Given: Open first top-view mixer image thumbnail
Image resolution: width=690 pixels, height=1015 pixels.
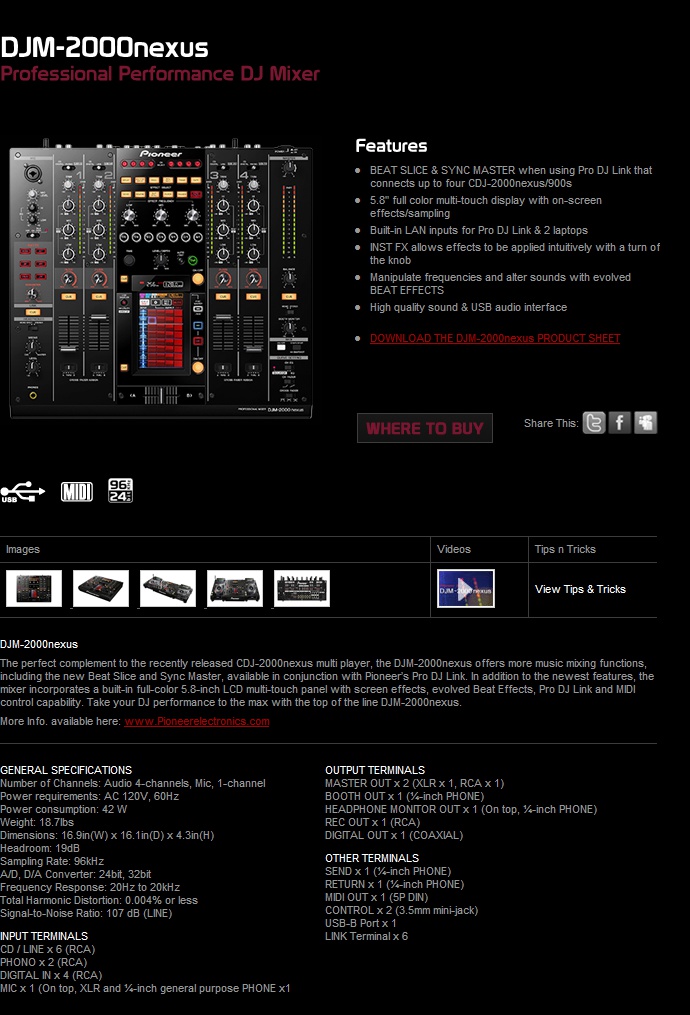Looking at the screenshot, I should point(34,588).
